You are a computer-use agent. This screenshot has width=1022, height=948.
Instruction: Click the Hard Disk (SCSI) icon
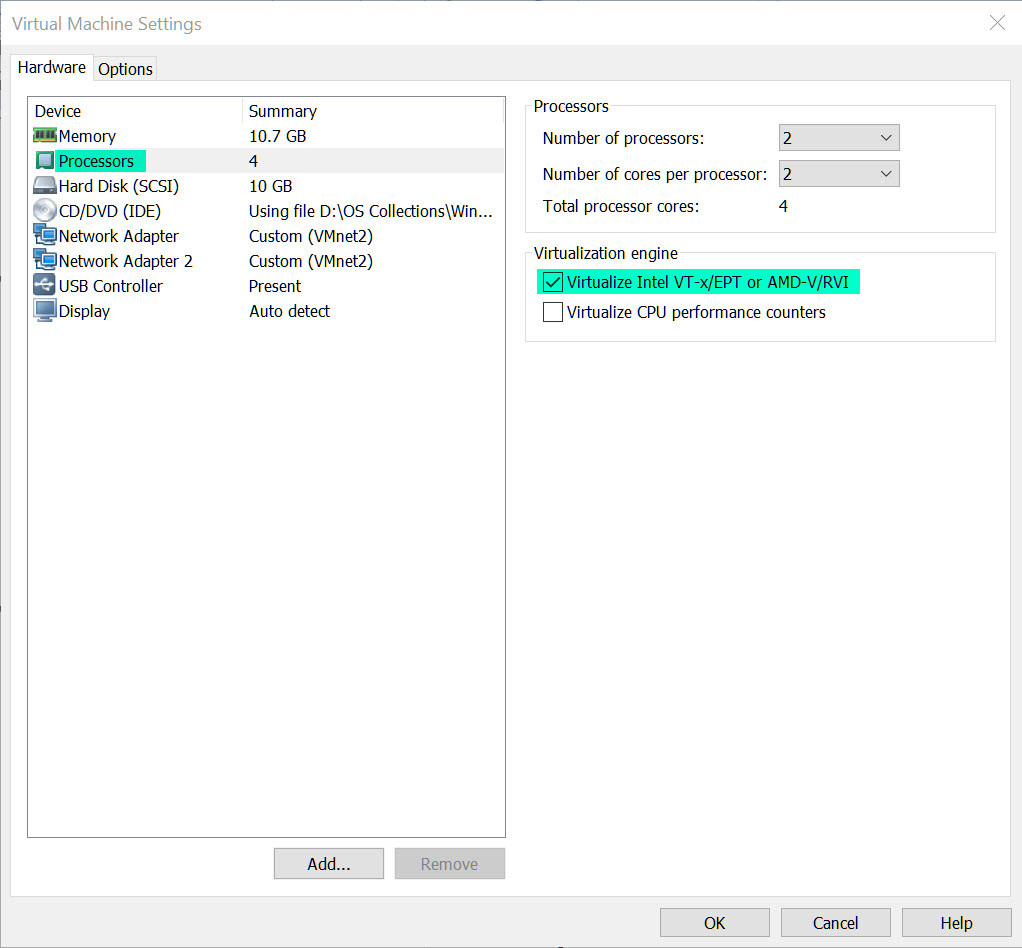44,186
